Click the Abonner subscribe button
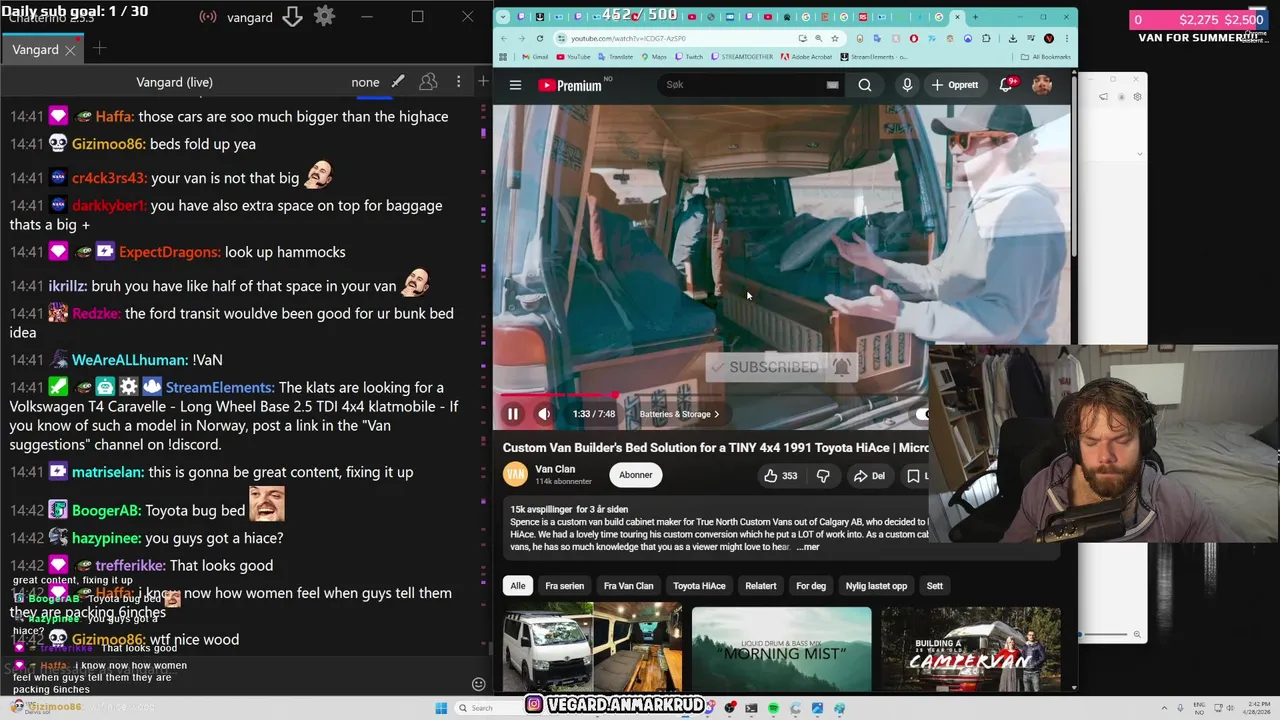Viewport: 1280px width, 720px height. click(635, 475)
